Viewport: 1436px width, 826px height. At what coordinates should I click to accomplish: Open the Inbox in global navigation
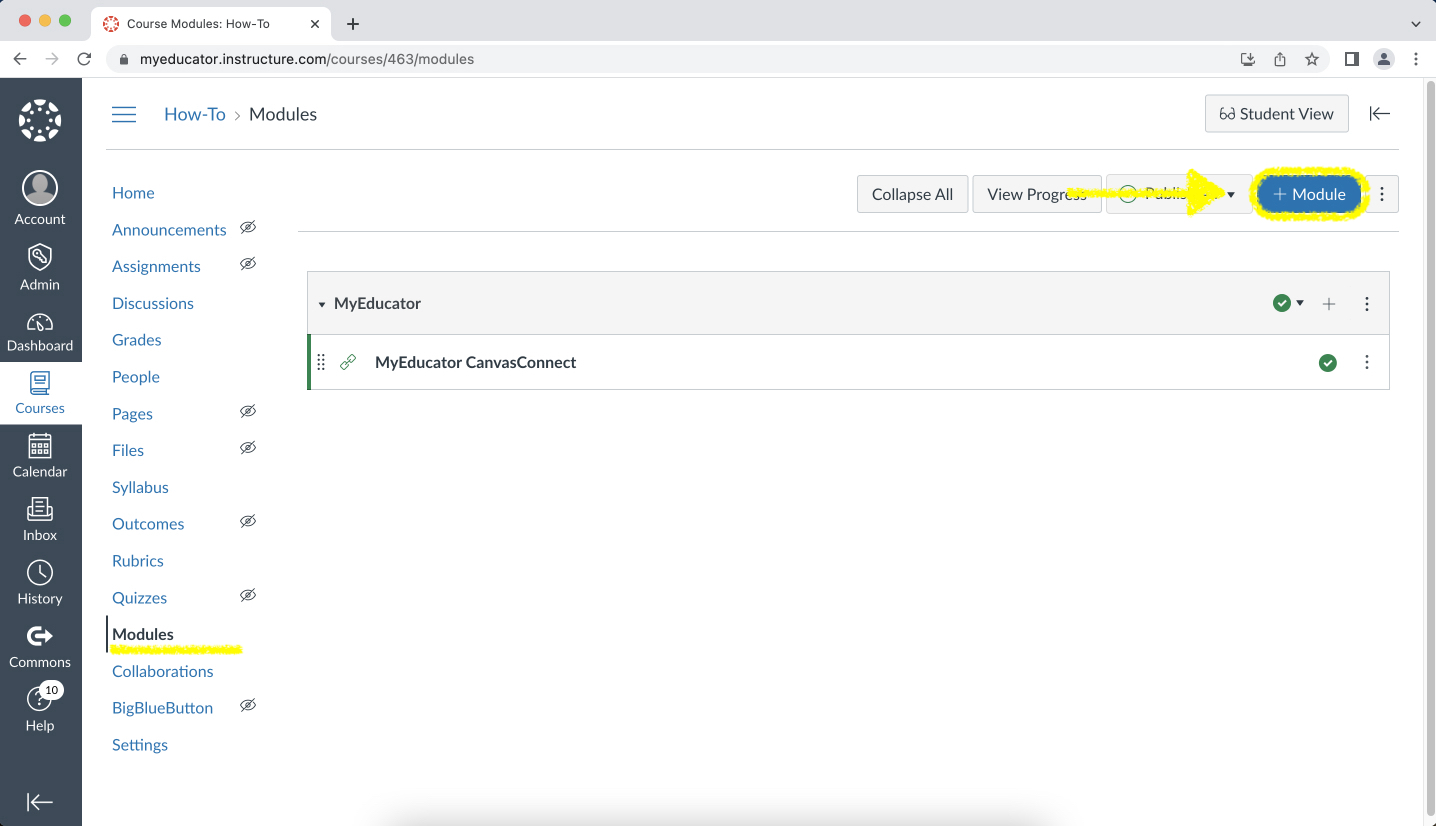[x=40, y=519]
